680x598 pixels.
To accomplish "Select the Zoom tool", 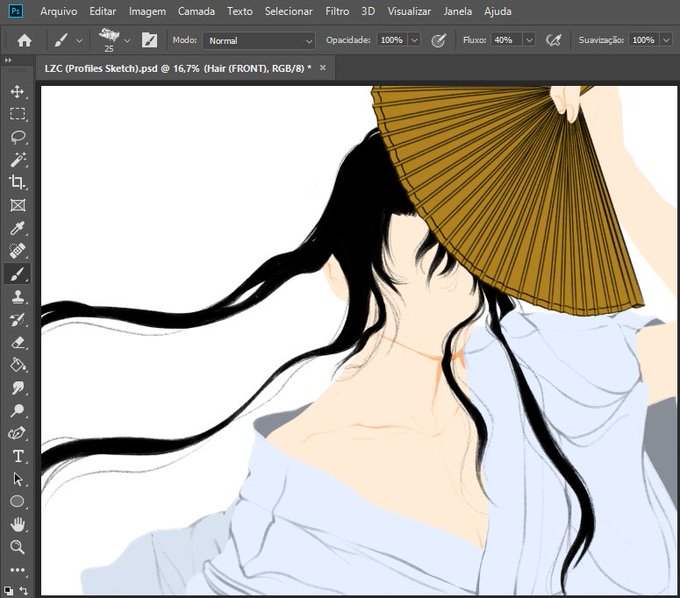I will click(17, 547).
